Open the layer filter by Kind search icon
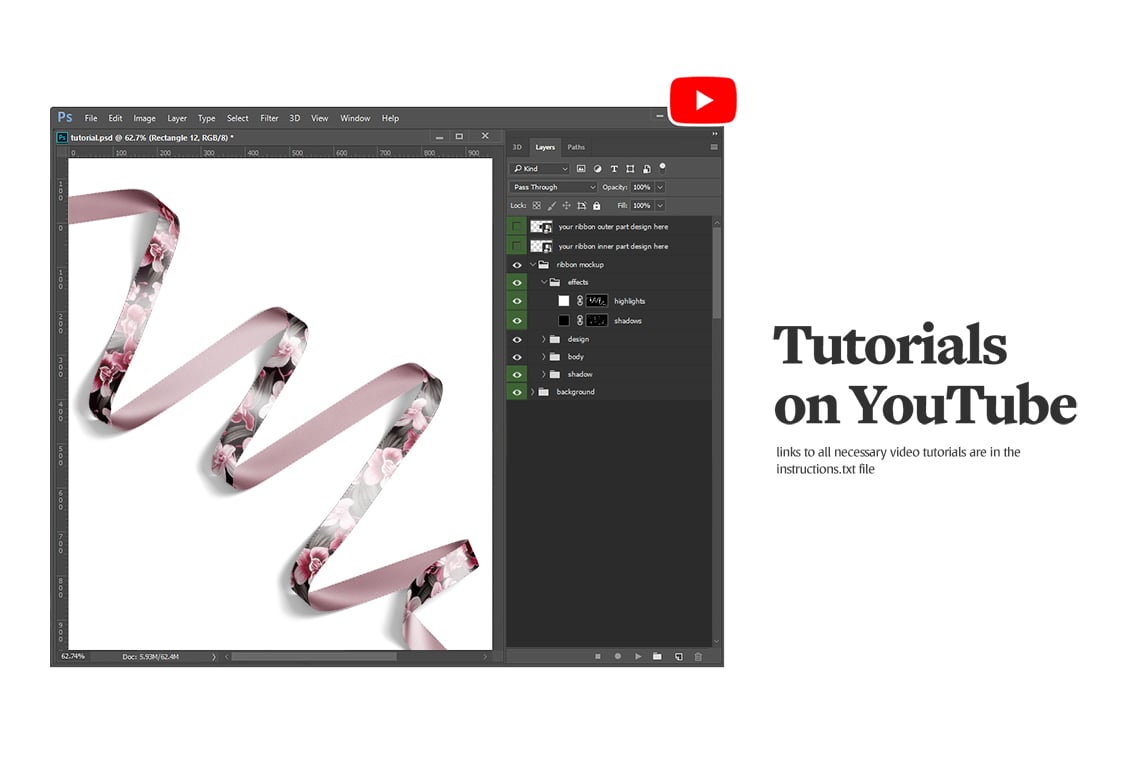1138x759 pixels. point(518,168)
